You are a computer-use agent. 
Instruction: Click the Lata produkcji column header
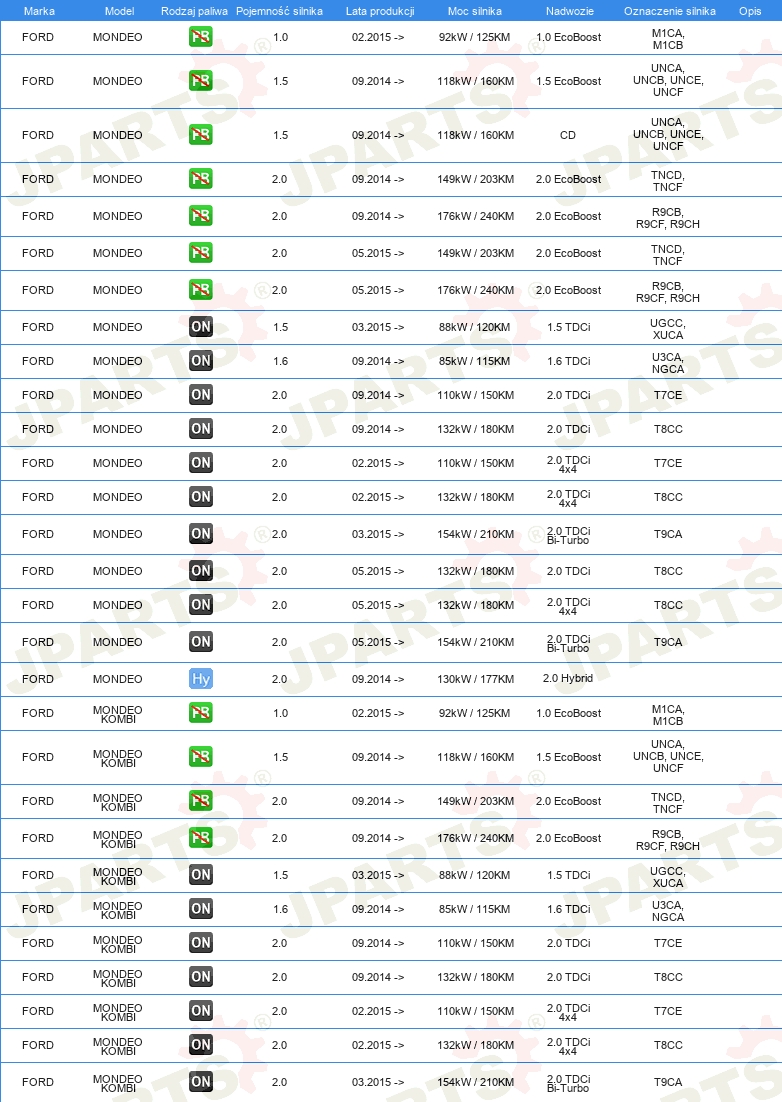(380, 11)
